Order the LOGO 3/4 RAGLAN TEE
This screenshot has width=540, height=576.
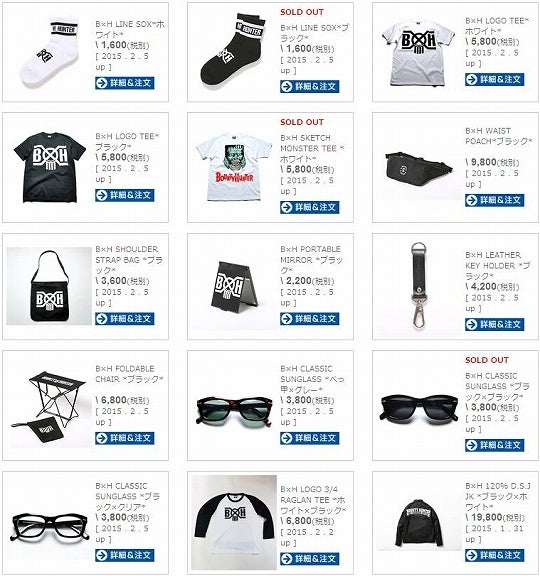309,559
